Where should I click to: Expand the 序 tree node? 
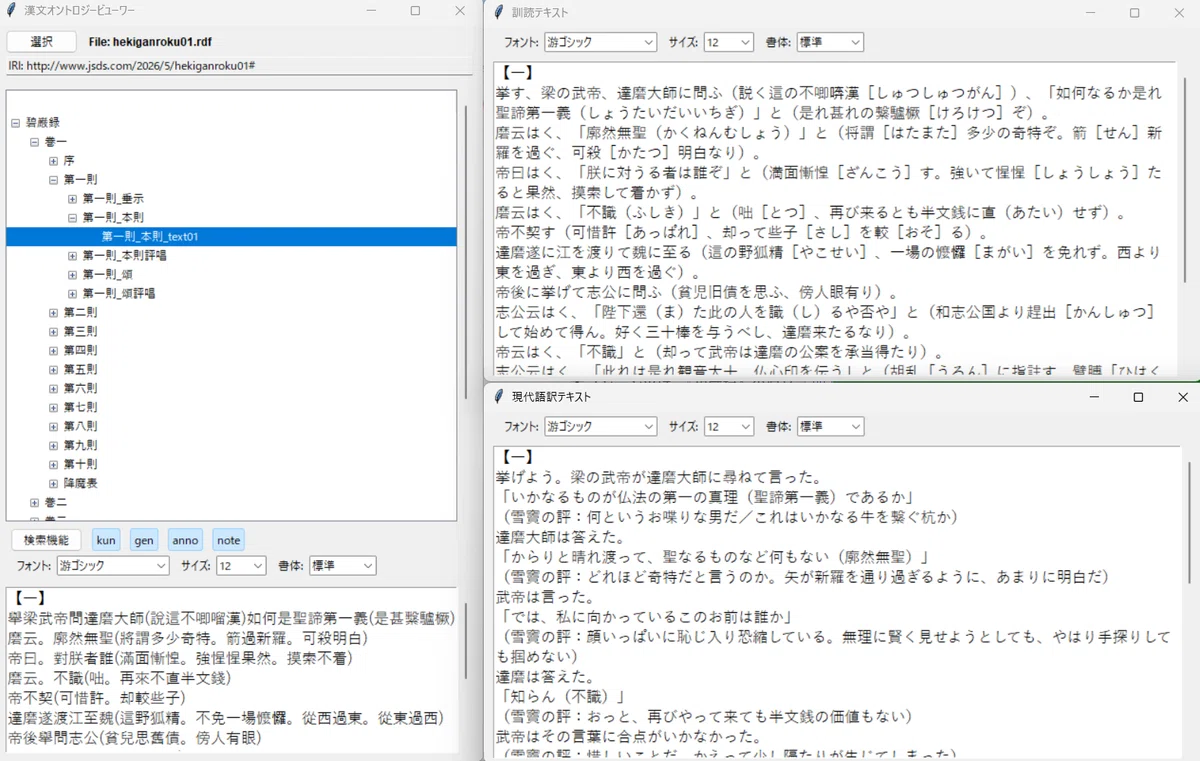pyautogui.click(x=54, y=160)
